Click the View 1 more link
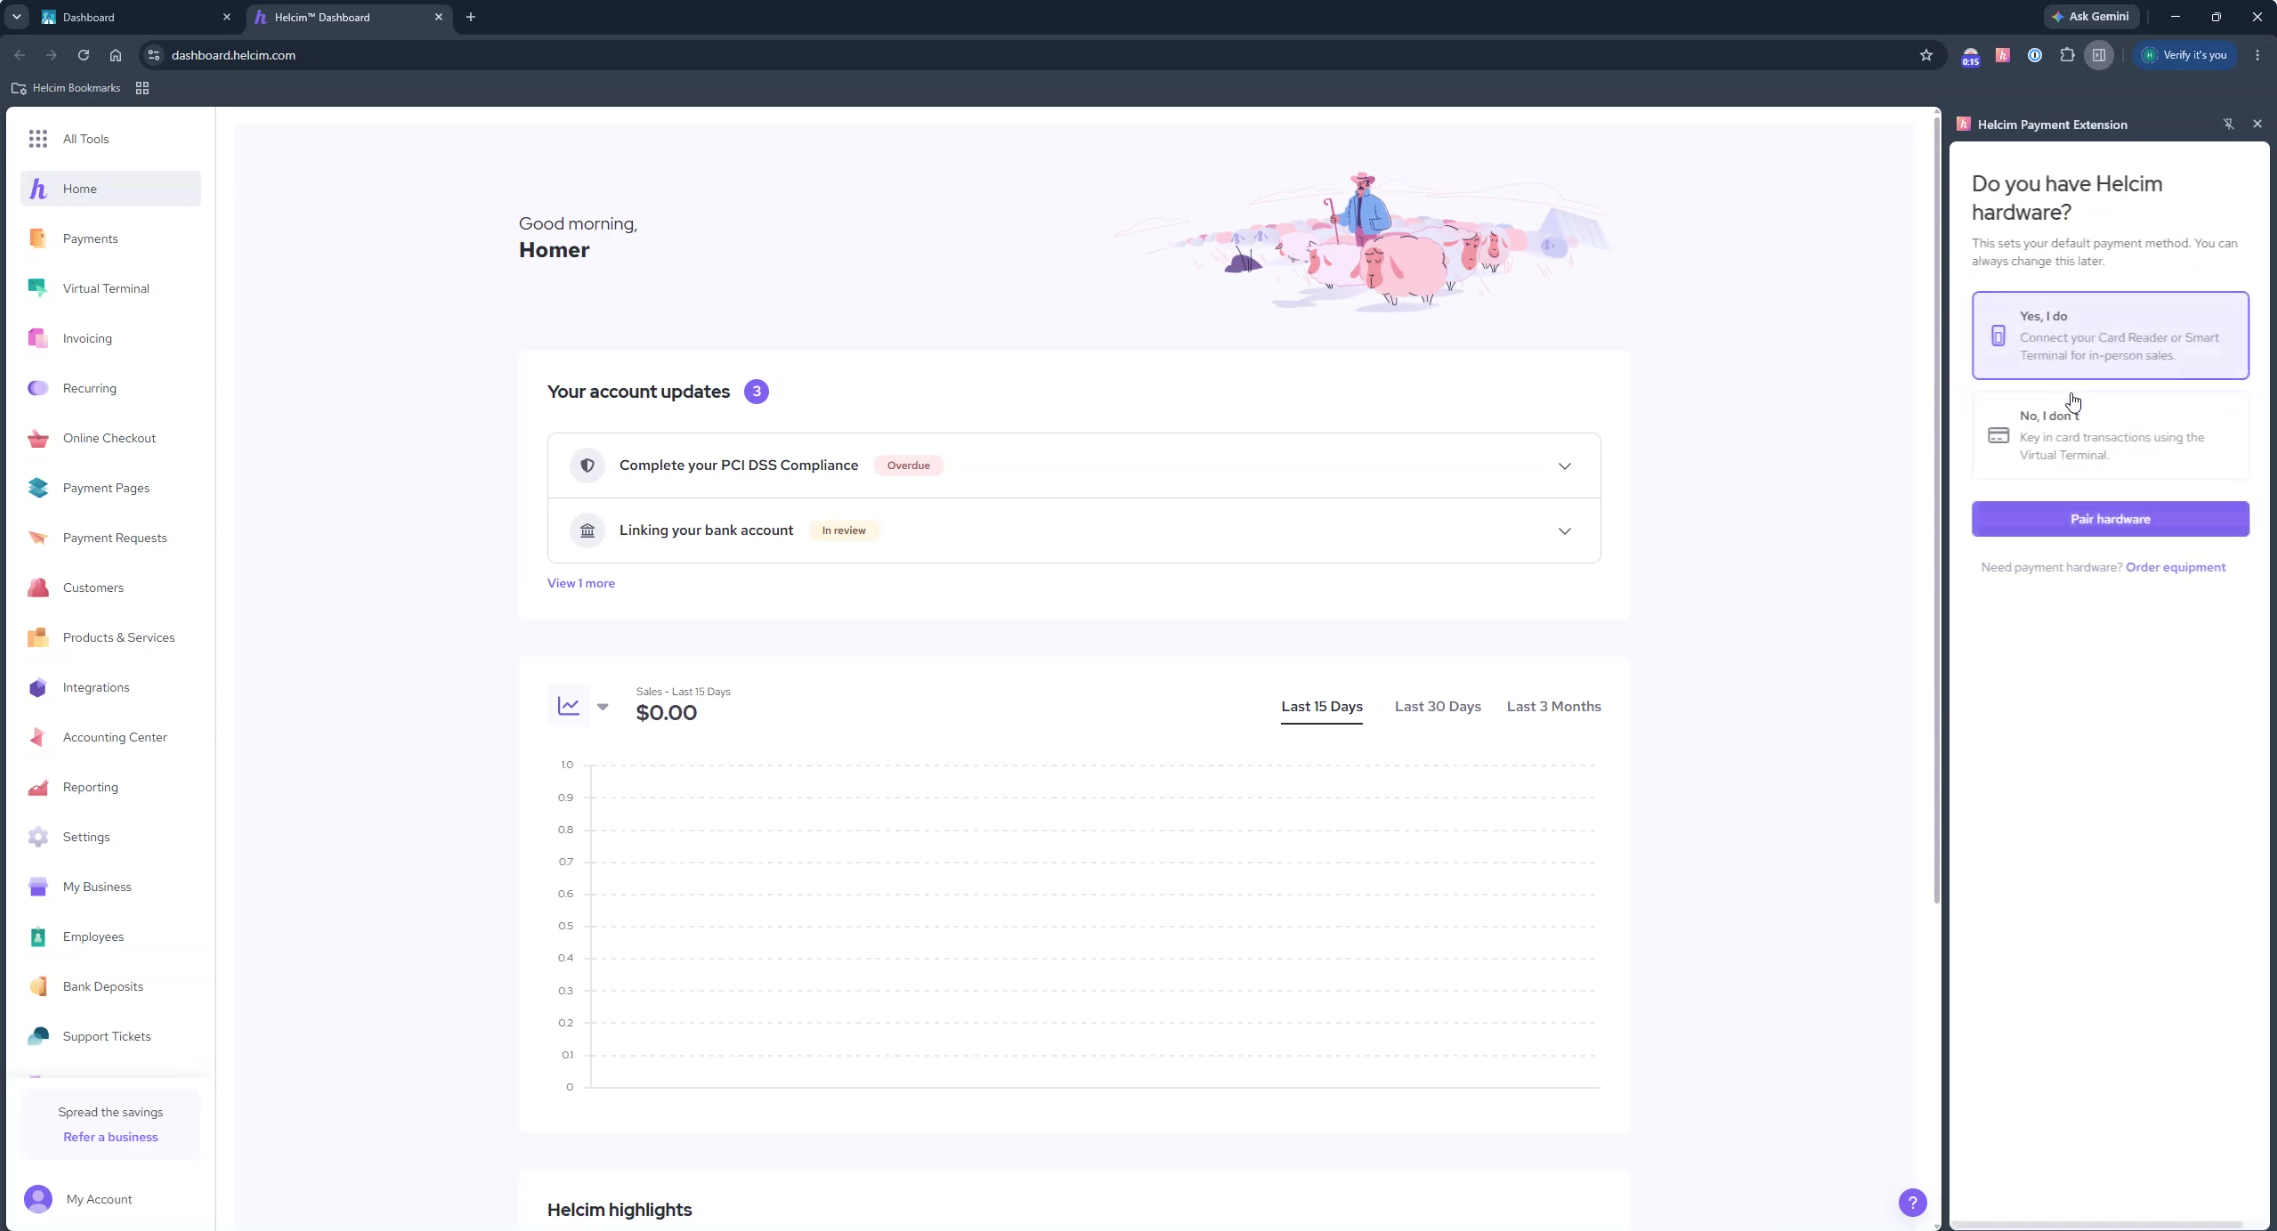Screen dimensions: 2277x1231 click(581, 583)
